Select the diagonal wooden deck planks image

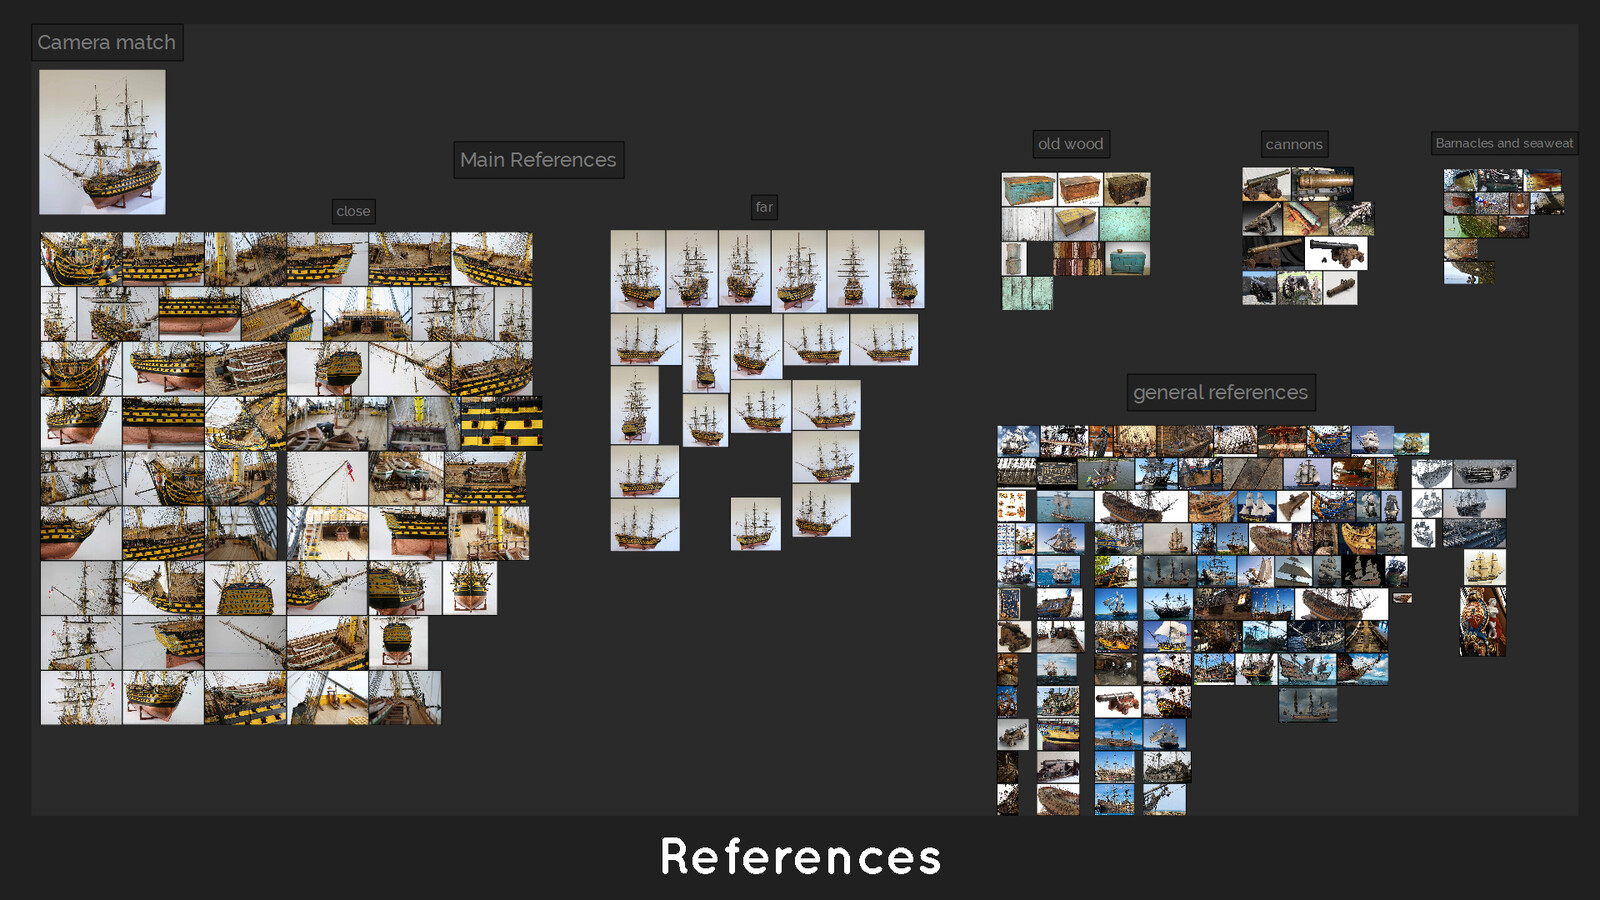pos(1251,473)
